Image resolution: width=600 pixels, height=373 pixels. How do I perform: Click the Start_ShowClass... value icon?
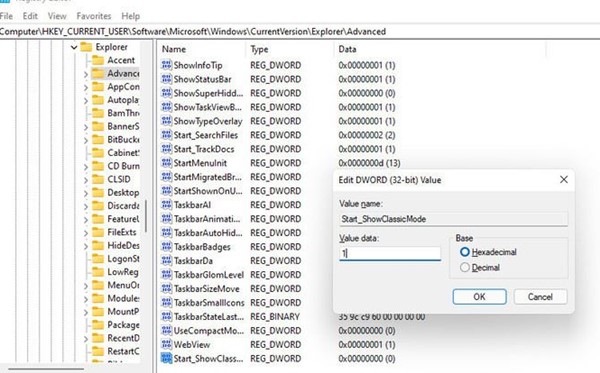point(166,358)
